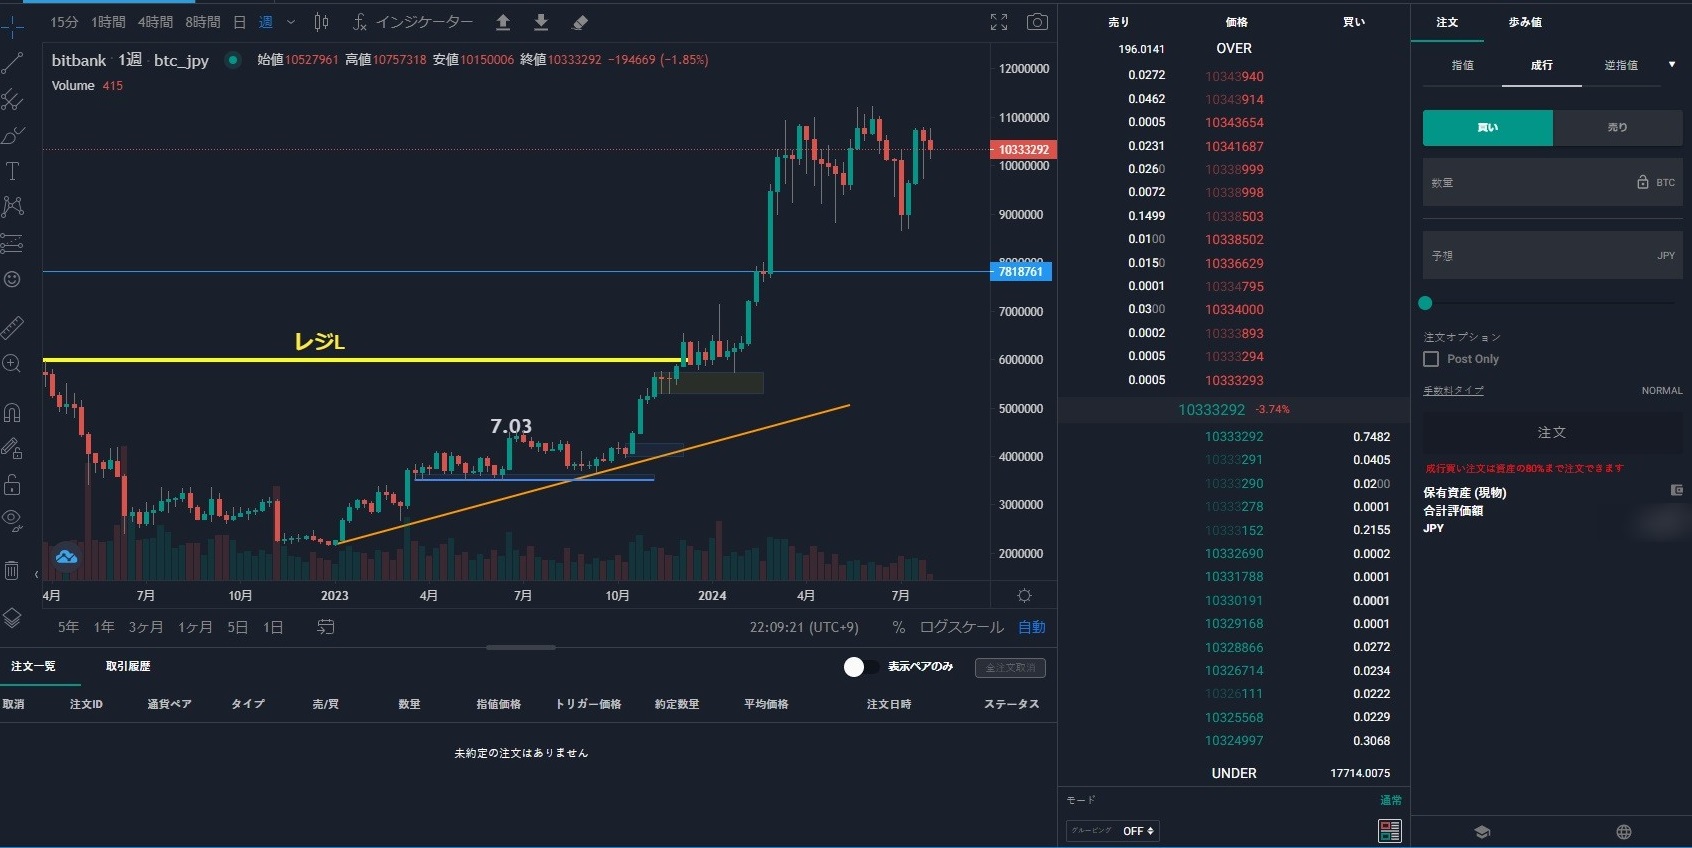Select the brush drawing tool
Image resolution: width=1692 pixels, height=848 pixels.
tap(12, 134)
